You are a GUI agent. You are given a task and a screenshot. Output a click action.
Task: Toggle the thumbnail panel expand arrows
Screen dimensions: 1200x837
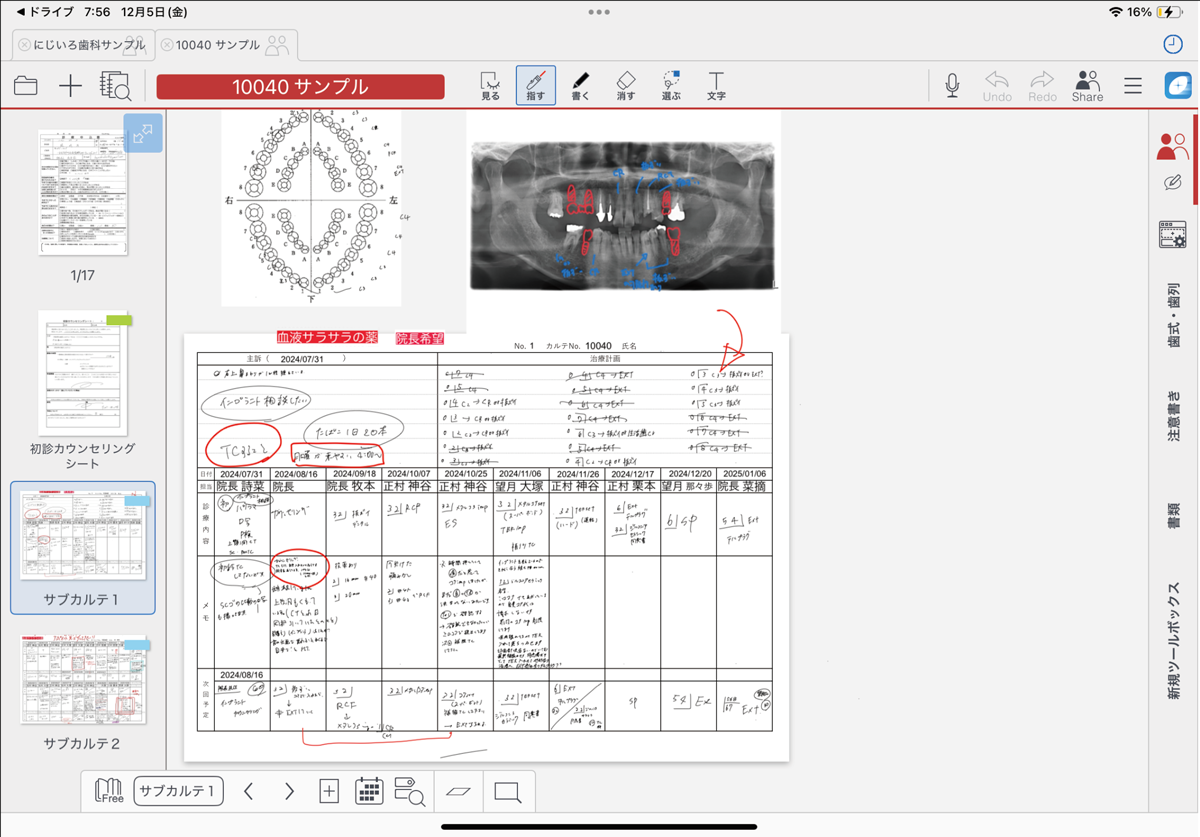143,133
